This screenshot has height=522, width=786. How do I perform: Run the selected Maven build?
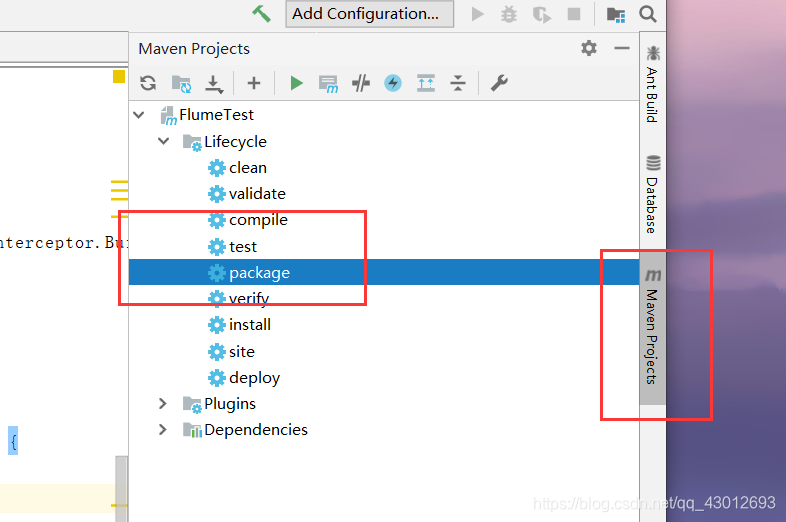[x=296, y=83]
